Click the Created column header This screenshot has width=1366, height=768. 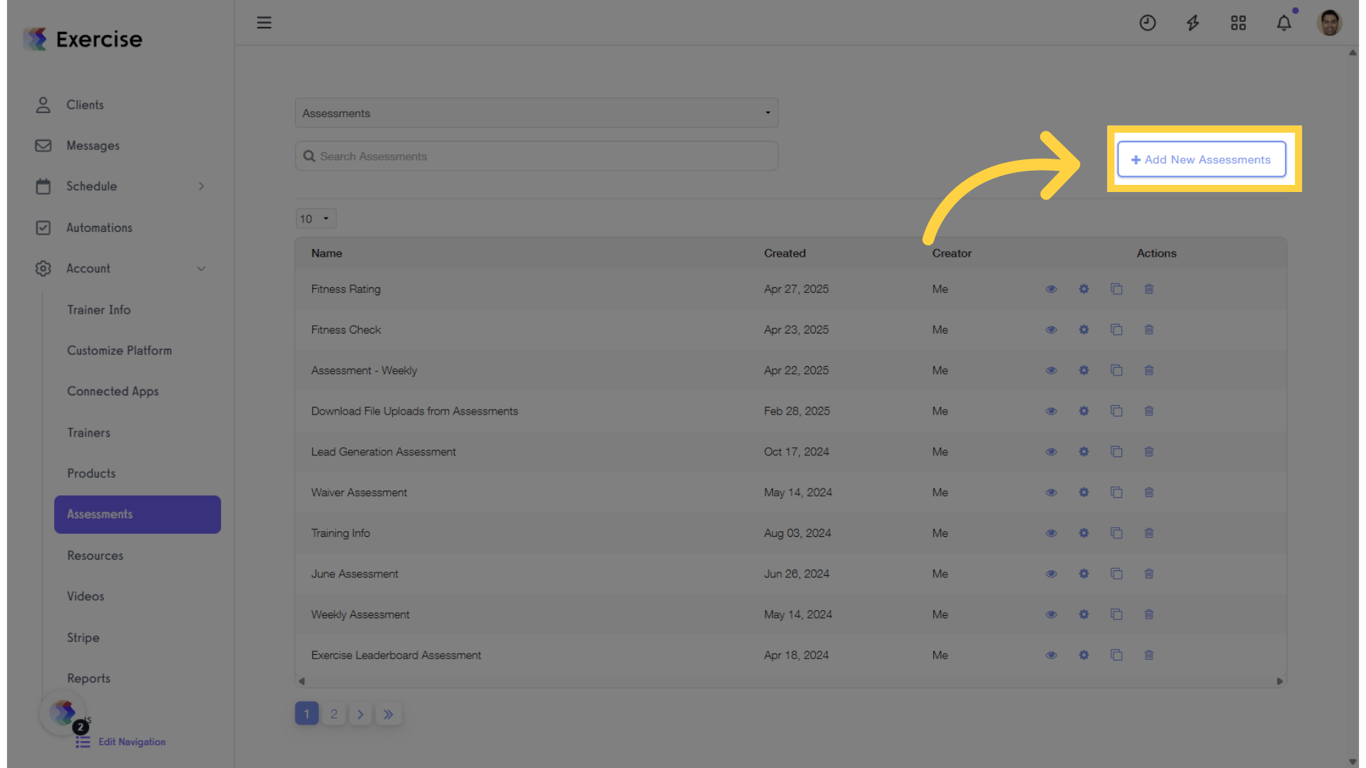click(x=785, y=253)
